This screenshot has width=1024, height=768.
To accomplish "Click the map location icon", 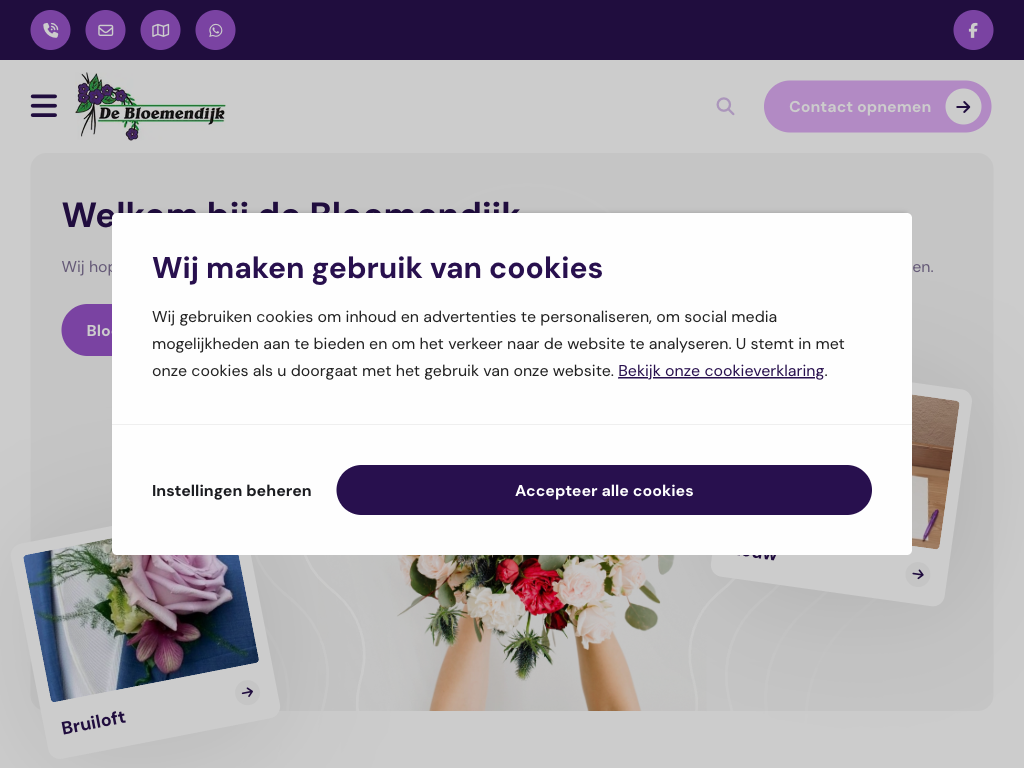I will (x=160, y=30).
